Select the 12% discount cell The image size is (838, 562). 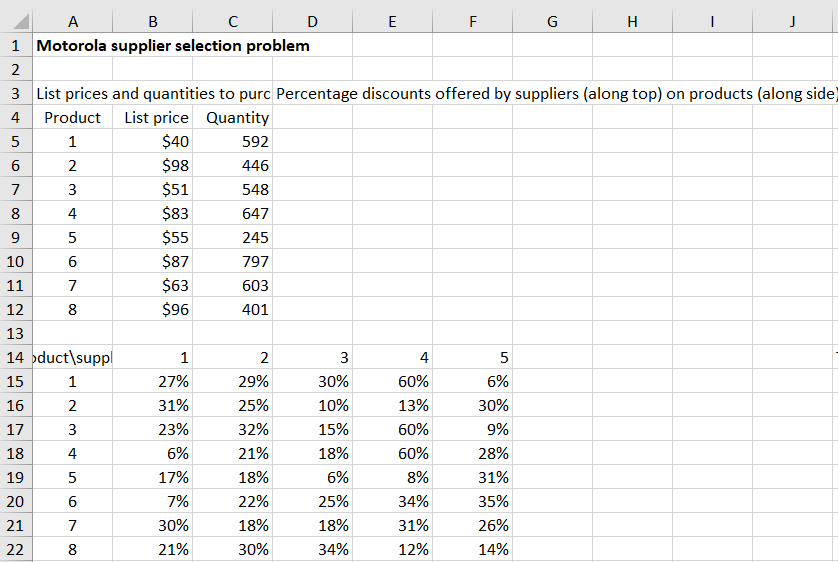point(392,549)
